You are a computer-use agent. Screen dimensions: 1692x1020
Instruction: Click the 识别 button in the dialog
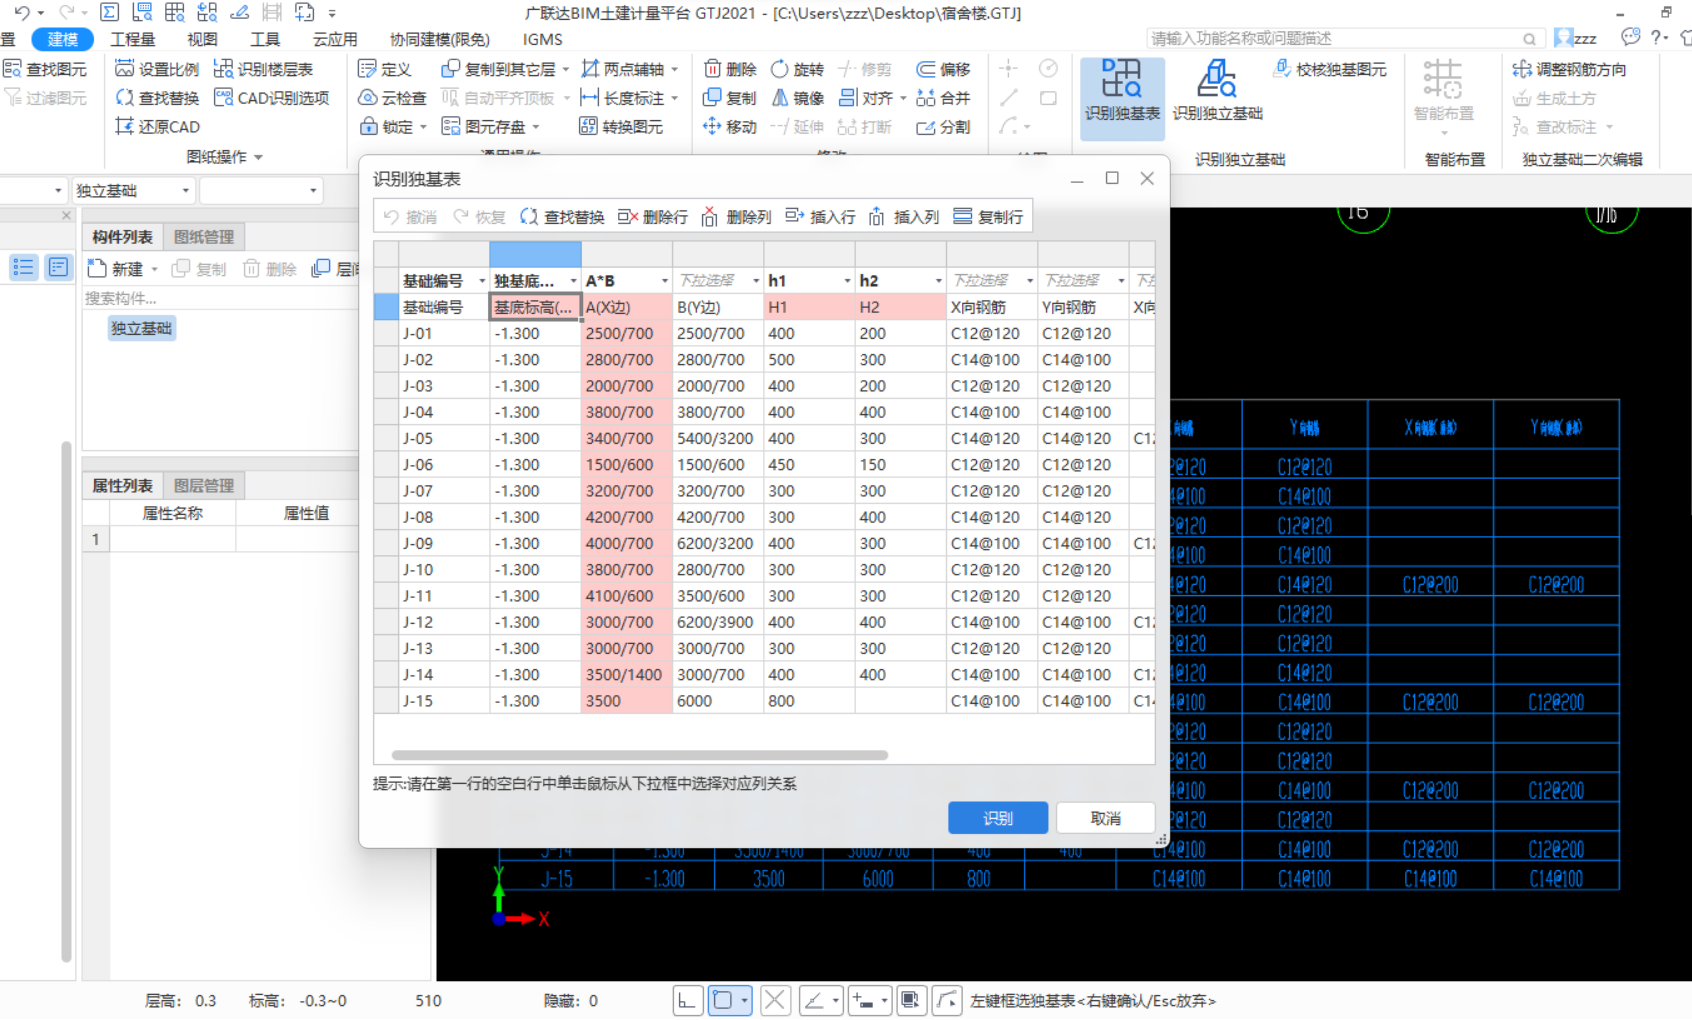pos(998,818)
